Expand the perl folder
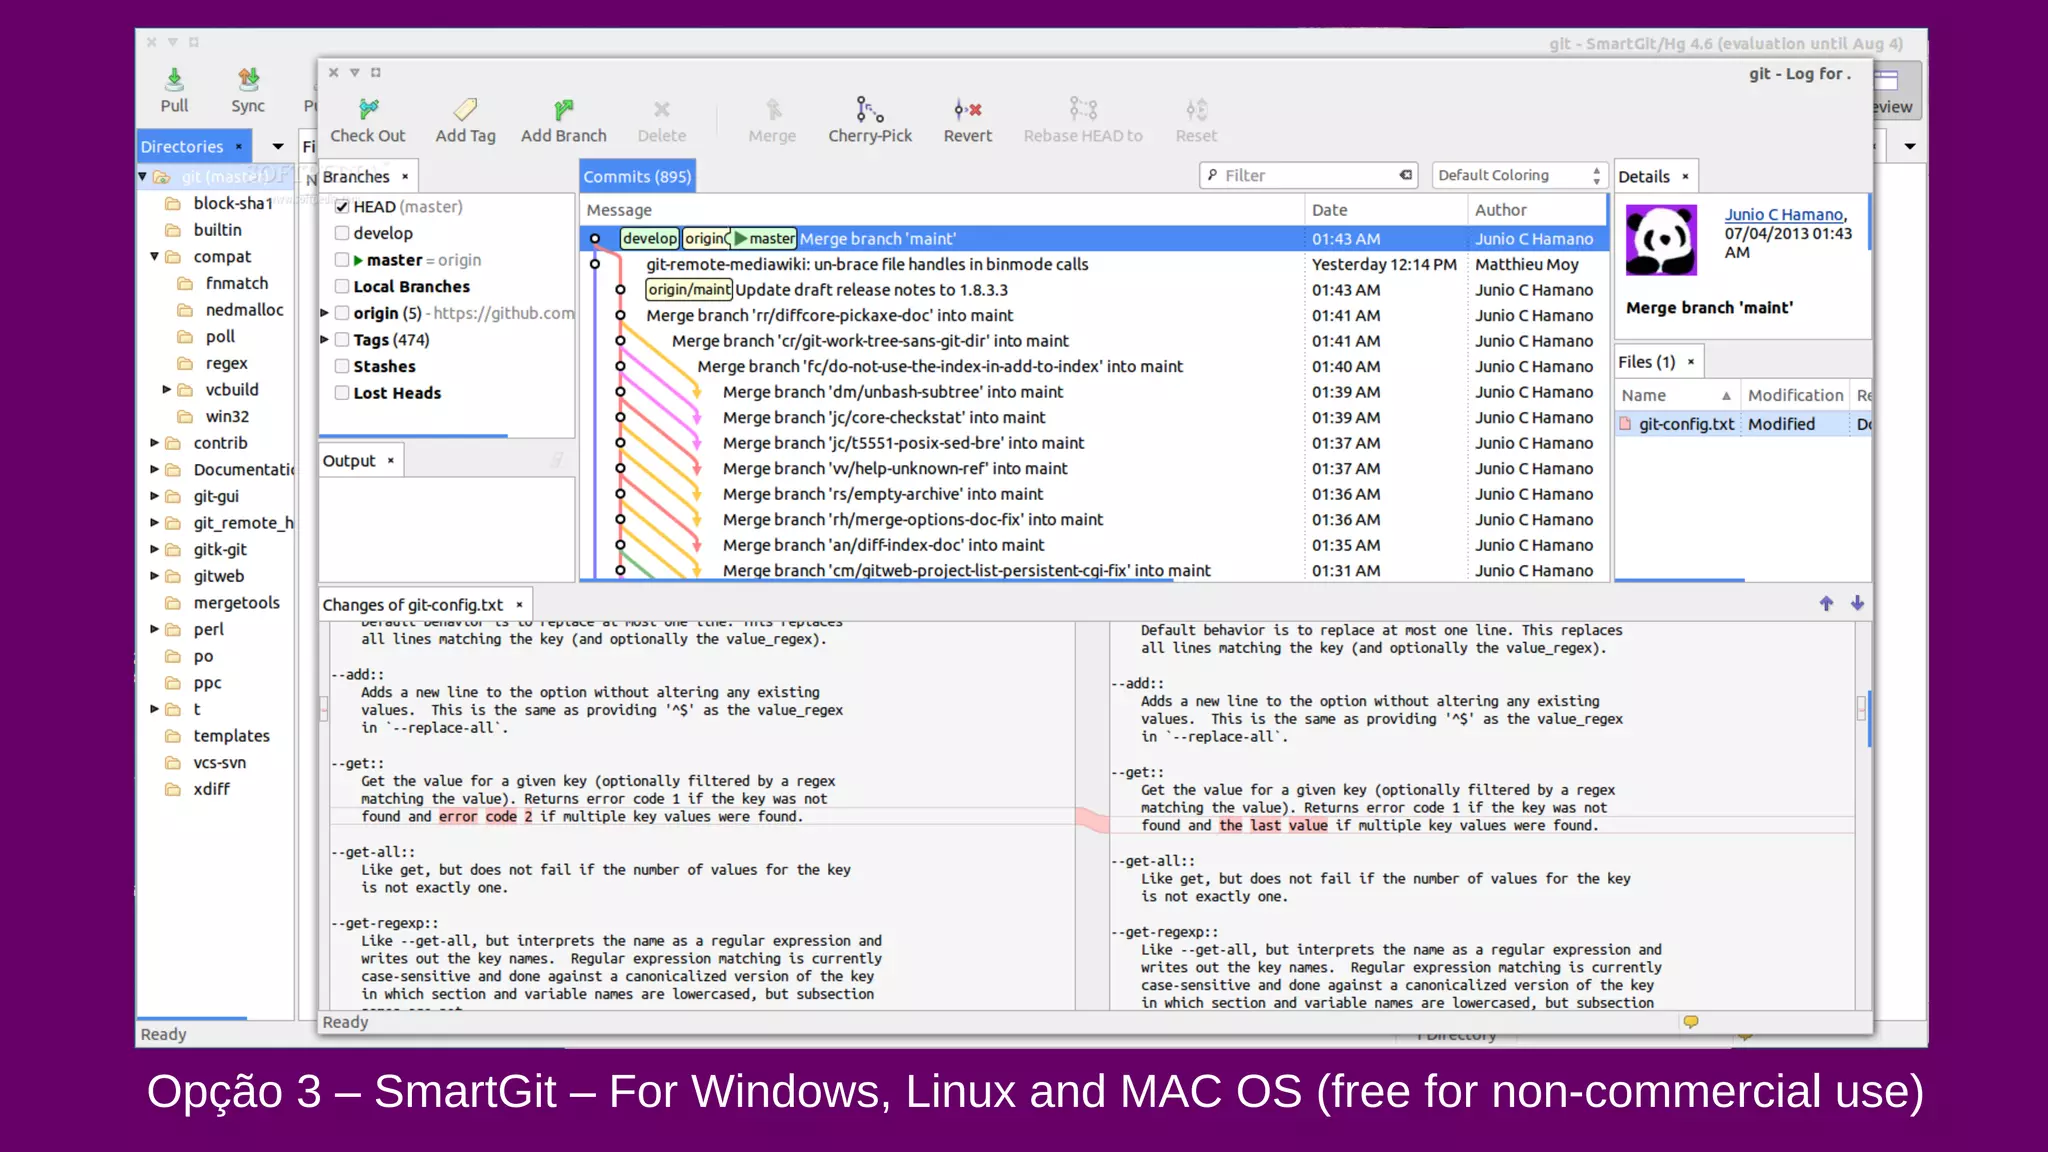The height and width of the screenshot is (1152, 2048). tap(155, 630)
